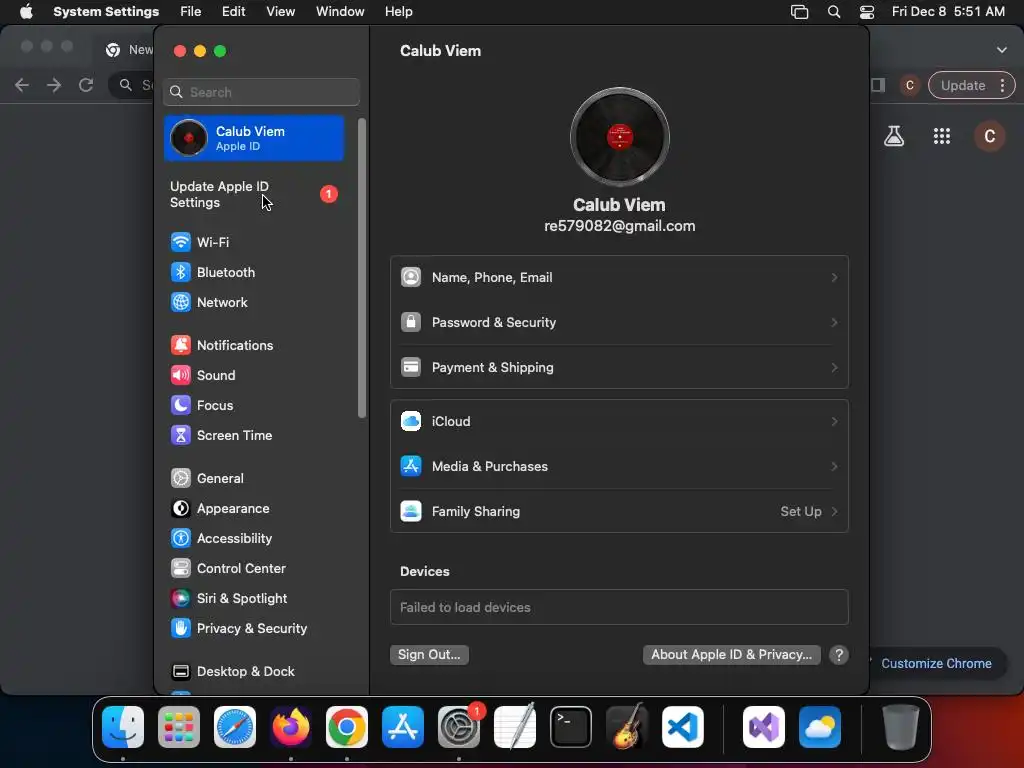This screenshot has height=768, width=1024.
Task: Open the Edit menu
Action: tap(233, 12)
